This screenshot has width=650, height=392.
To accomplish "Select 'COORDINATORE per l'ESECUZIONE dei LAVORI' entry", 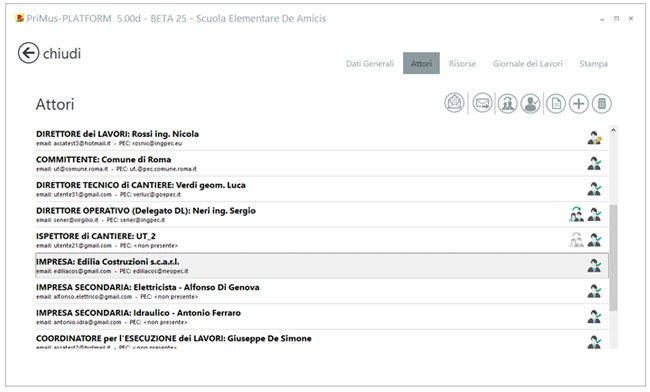I will (322, 340).
